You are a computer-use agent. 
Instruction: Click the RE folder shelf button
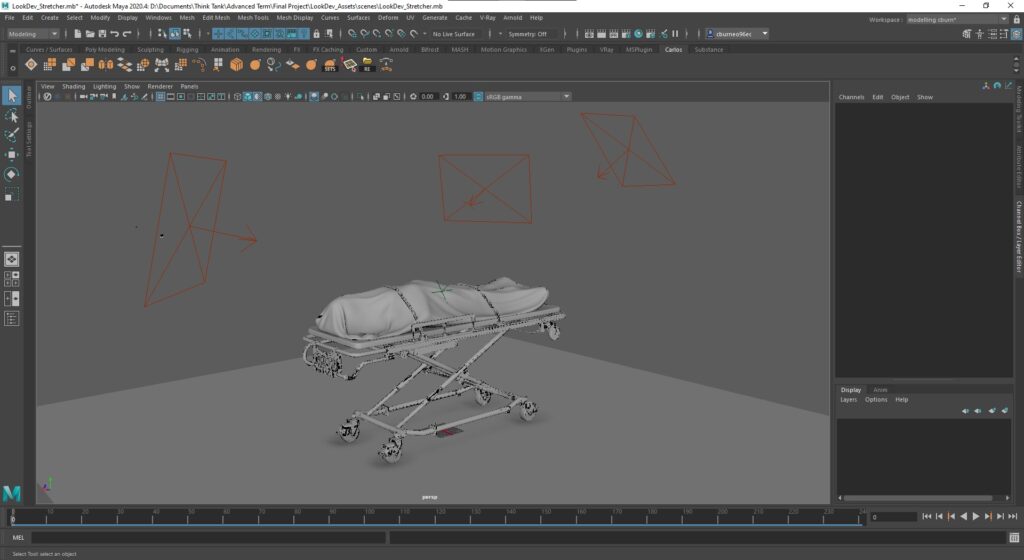(x=367, y=65)
